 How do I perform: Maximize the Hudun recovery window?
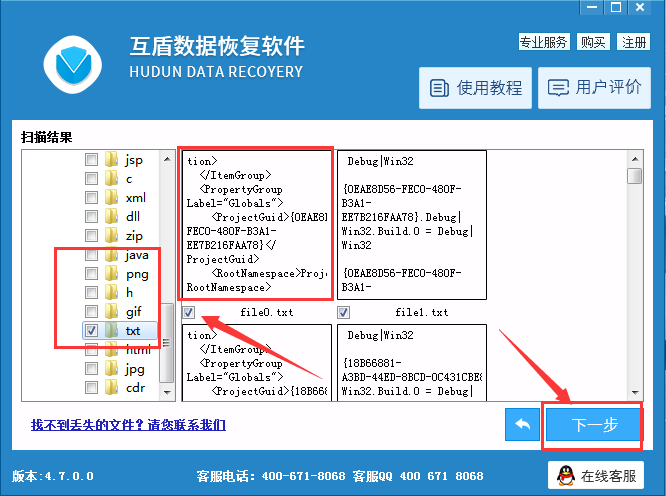(616, 7)
